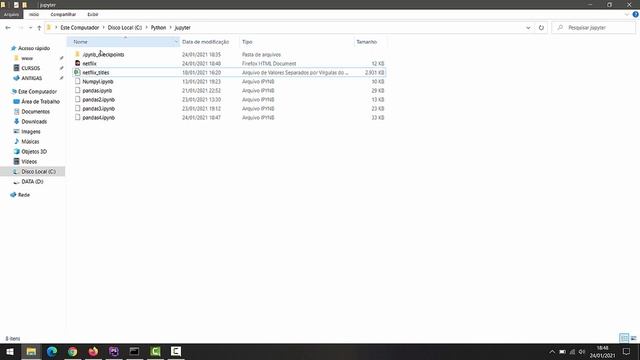Select pandas2.ipynb file
Viewport: 640px width, 360px height.
(98, 100)
